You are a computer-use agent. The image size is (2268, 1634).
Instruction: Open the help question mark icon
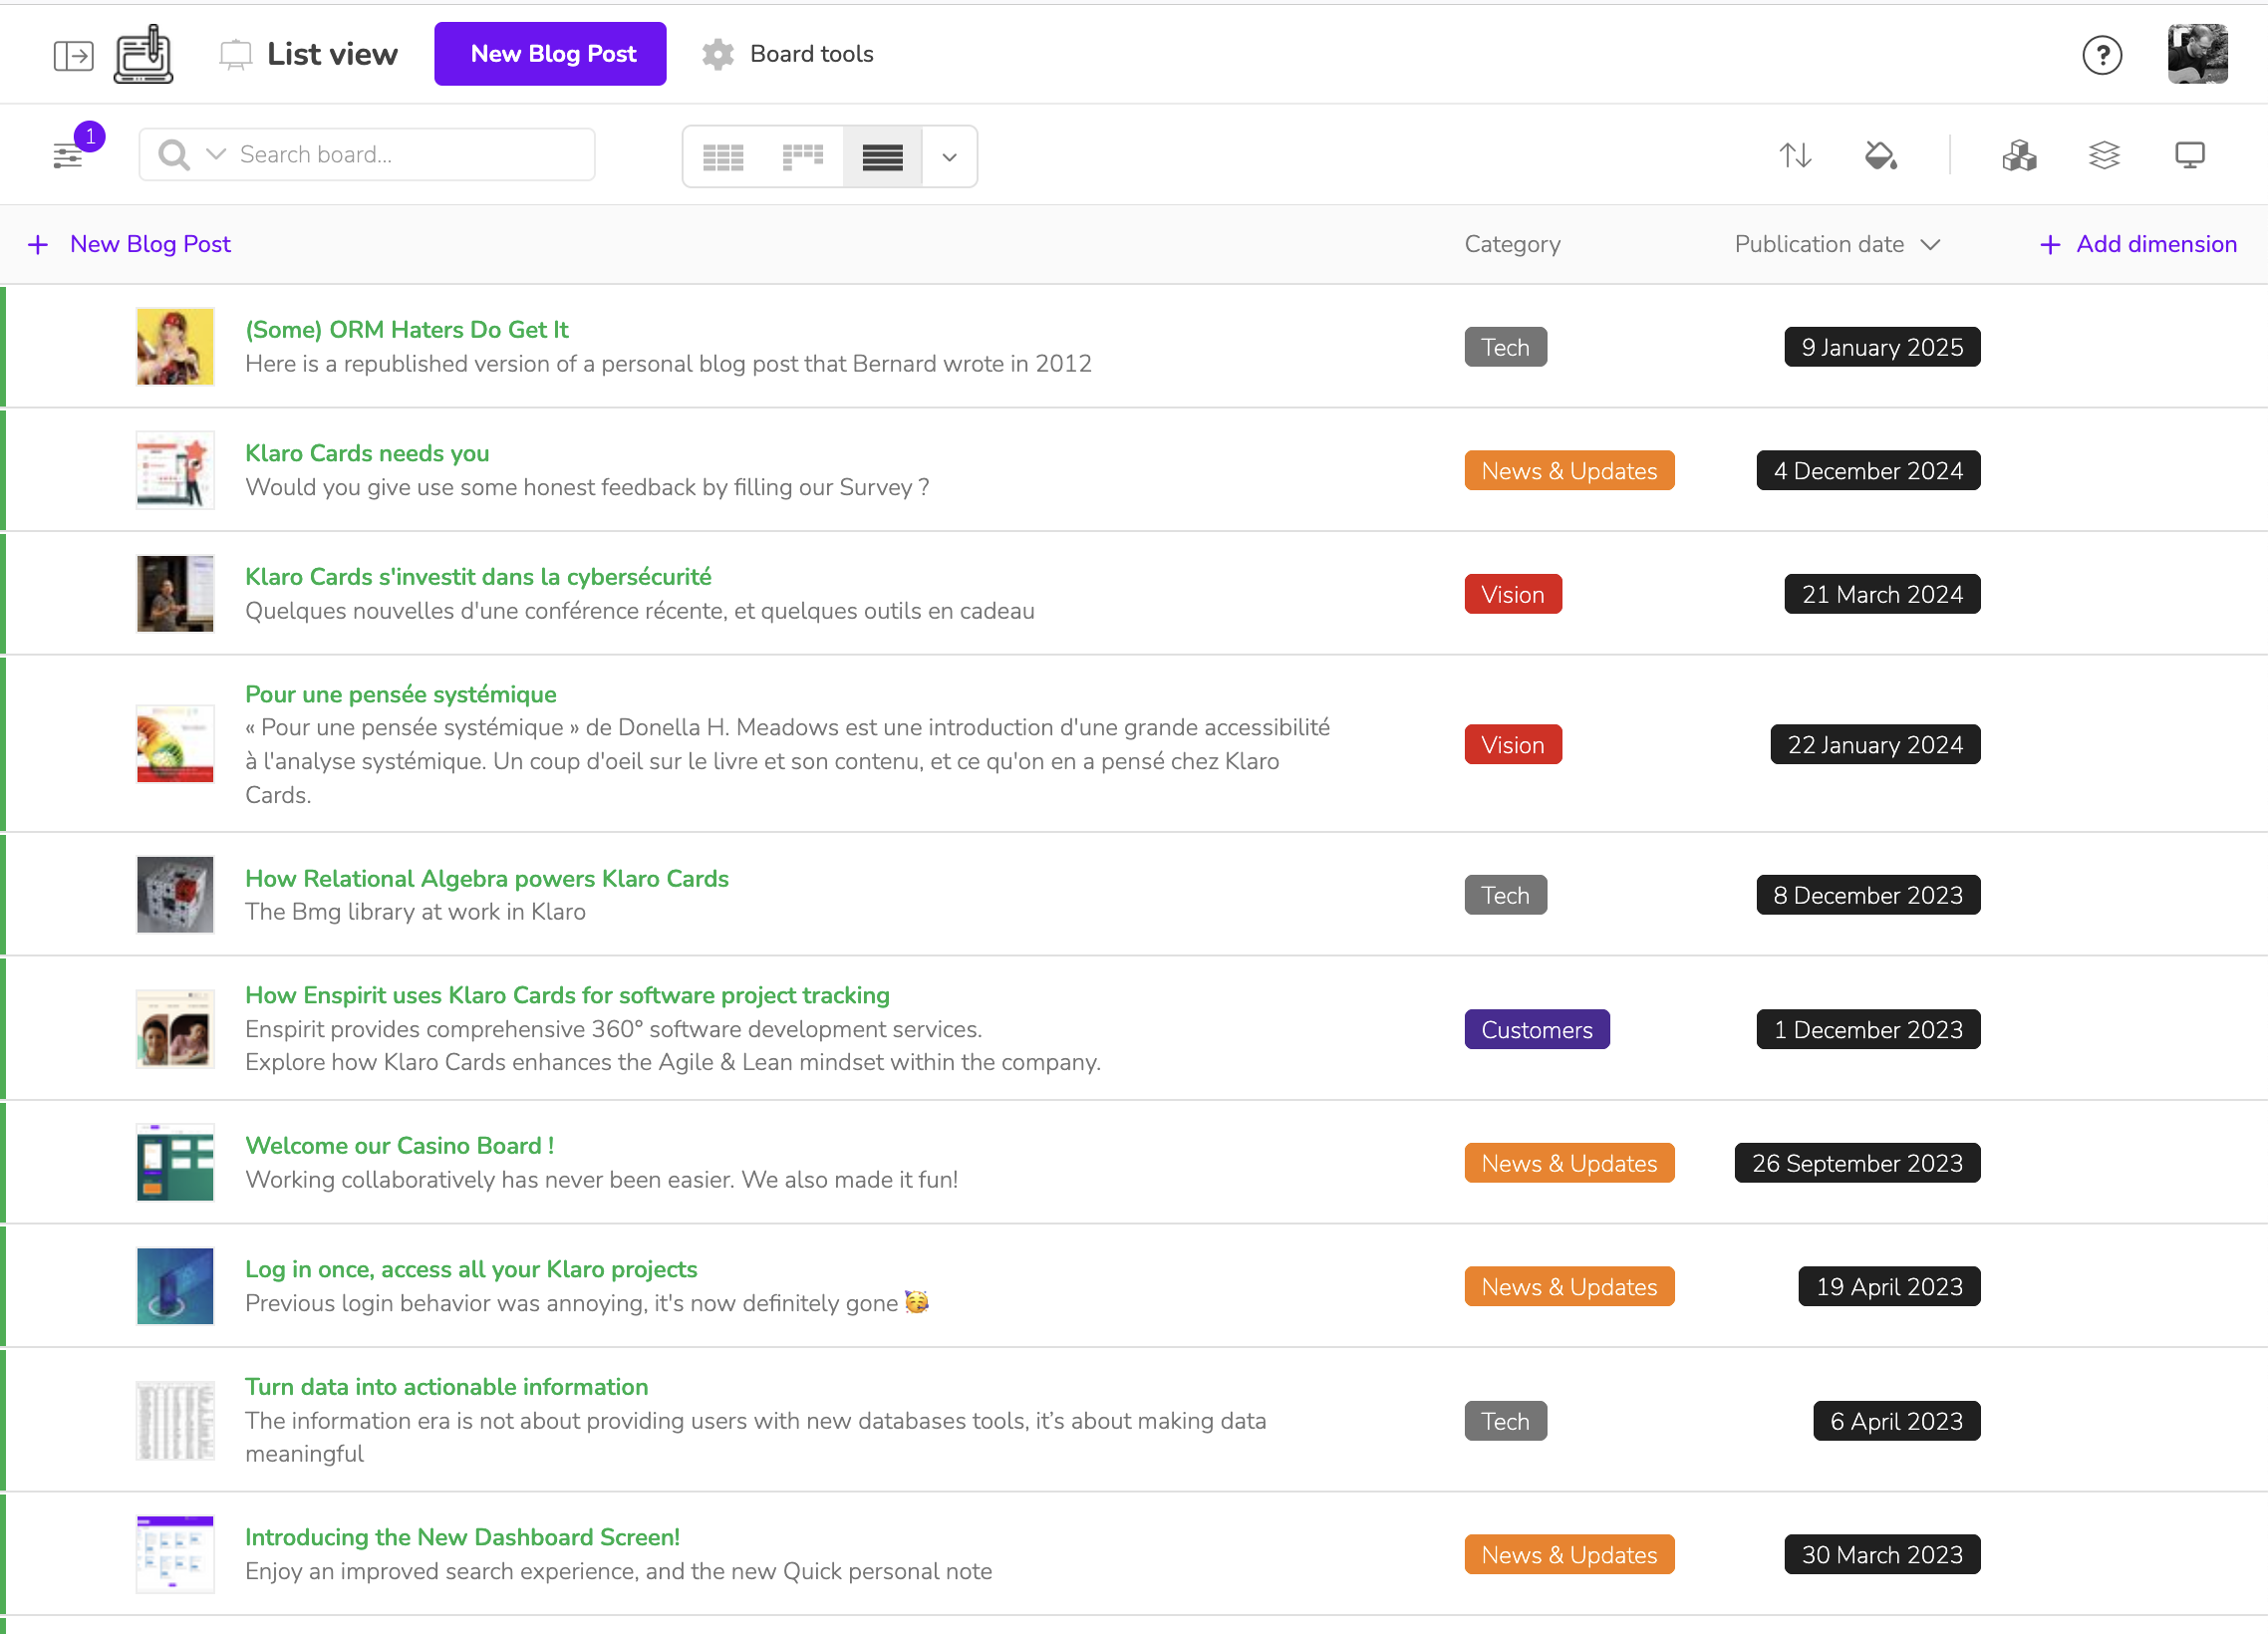2102,55
